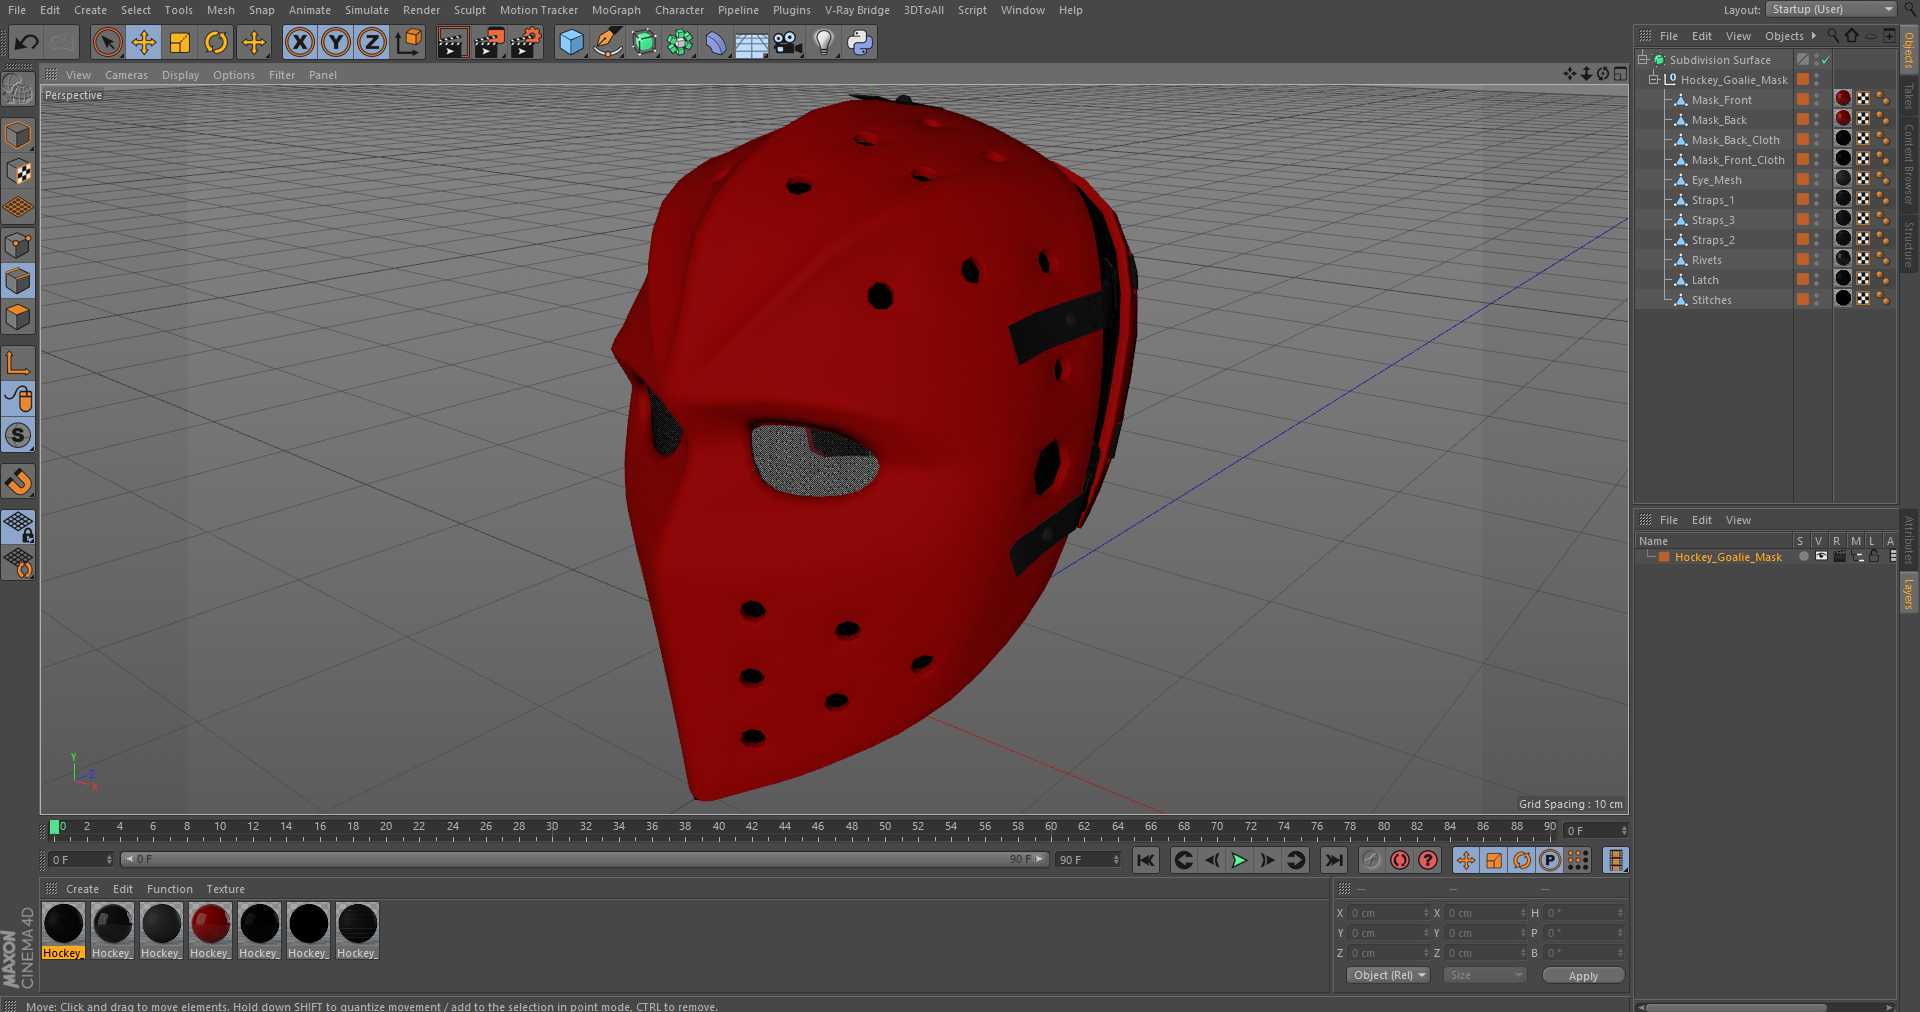This screenshot has width=1920, height=1012.
Task: Add a Cube primitive object
Action: [571, 42]
